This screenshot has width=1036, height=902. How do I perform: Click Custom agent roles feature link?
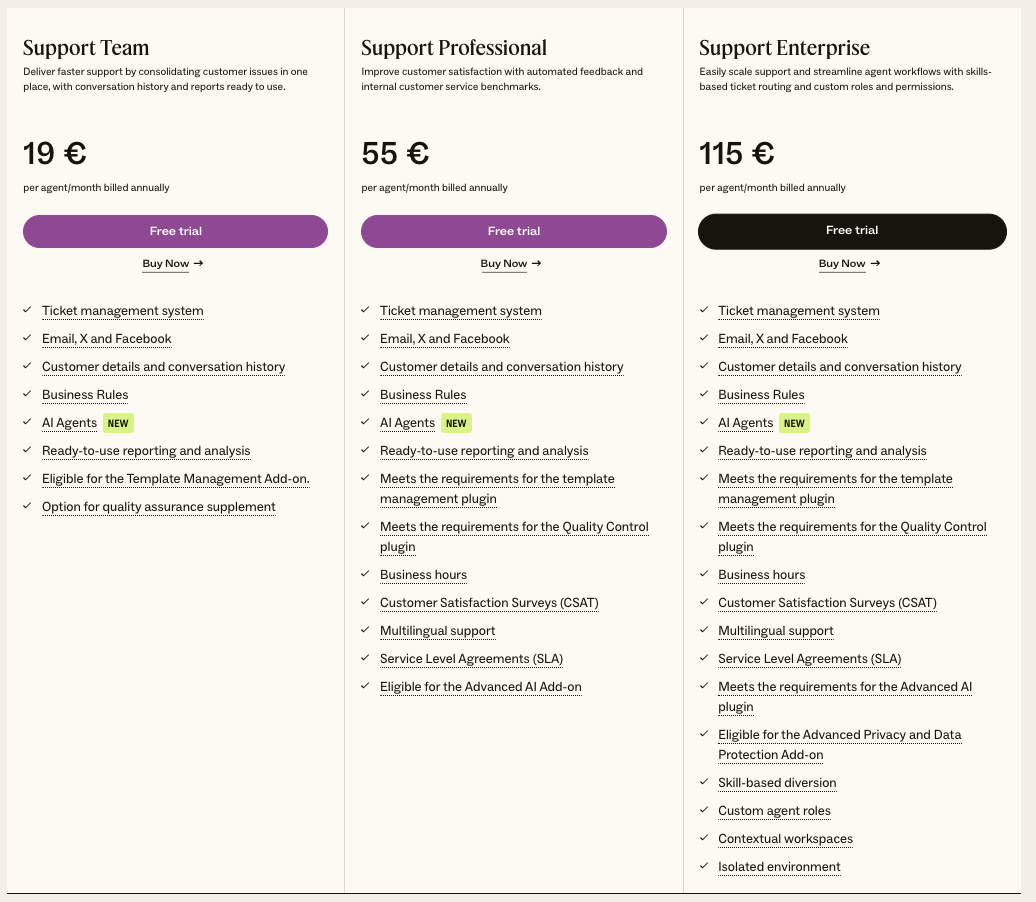coord(774,811)
